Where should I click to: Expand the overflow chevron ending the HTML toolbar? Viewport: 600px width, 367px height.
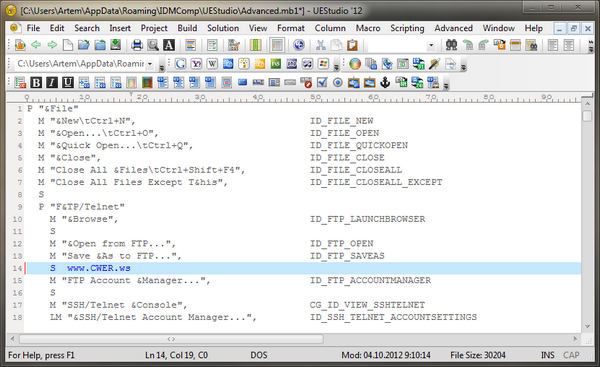click(x=446, y=86)
